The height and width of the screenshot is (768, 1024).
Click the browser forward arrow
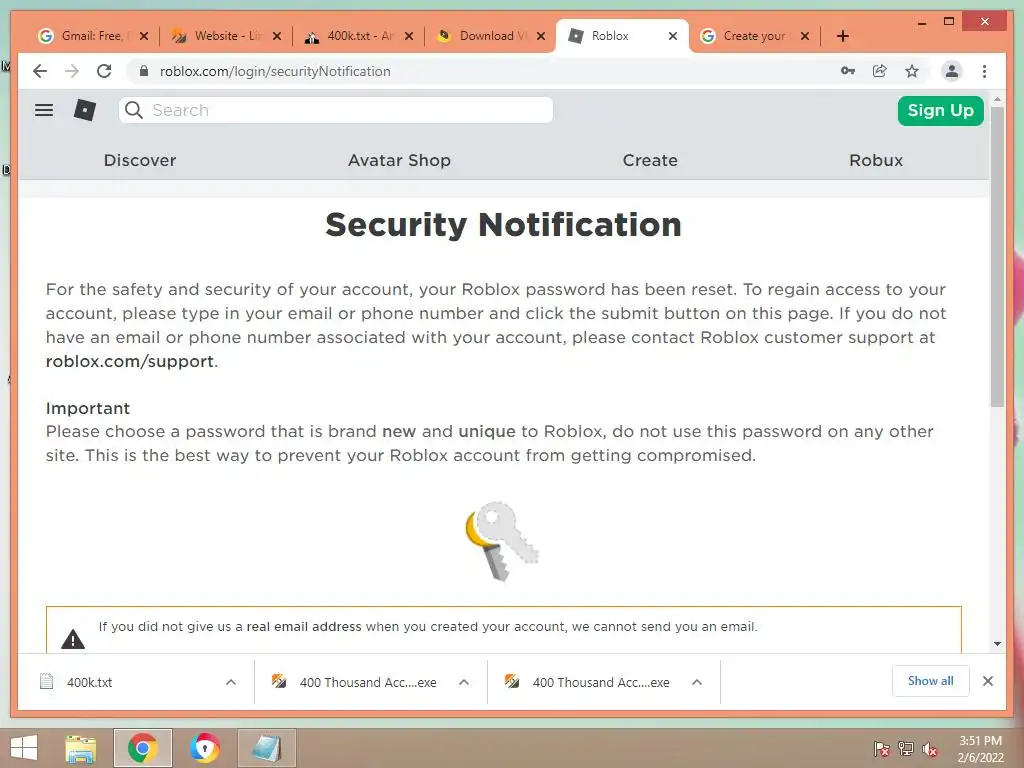click(x=72, y=71)
